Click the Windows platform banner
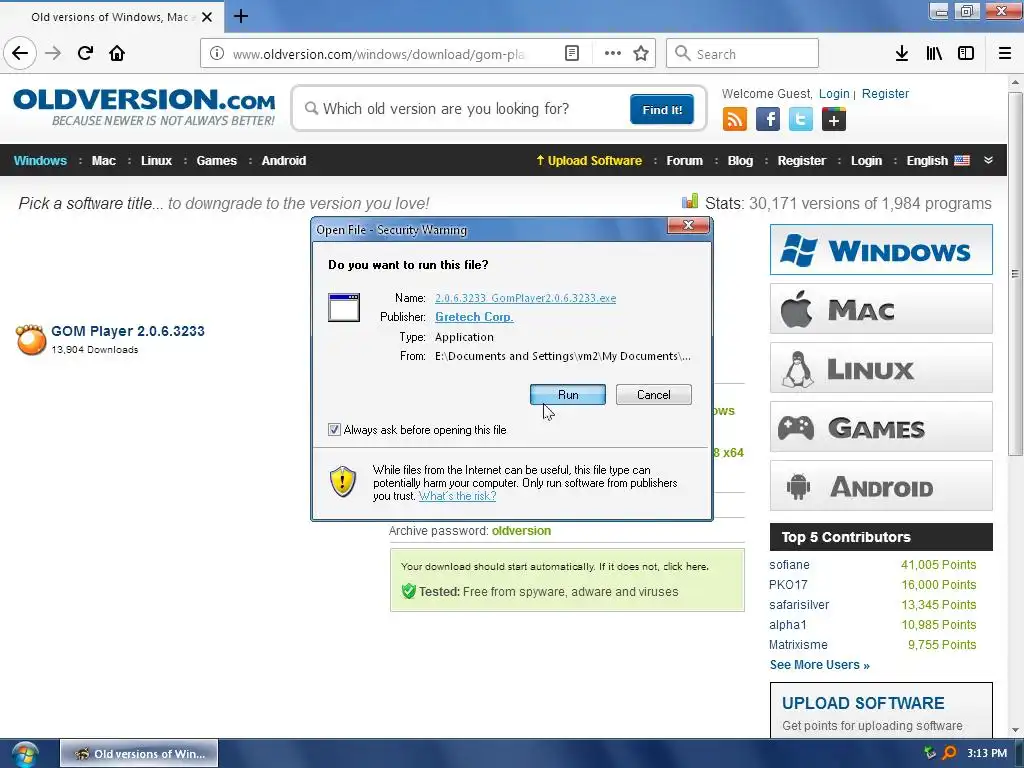Screen dimensions: 1024x768 tap(881, 249)
